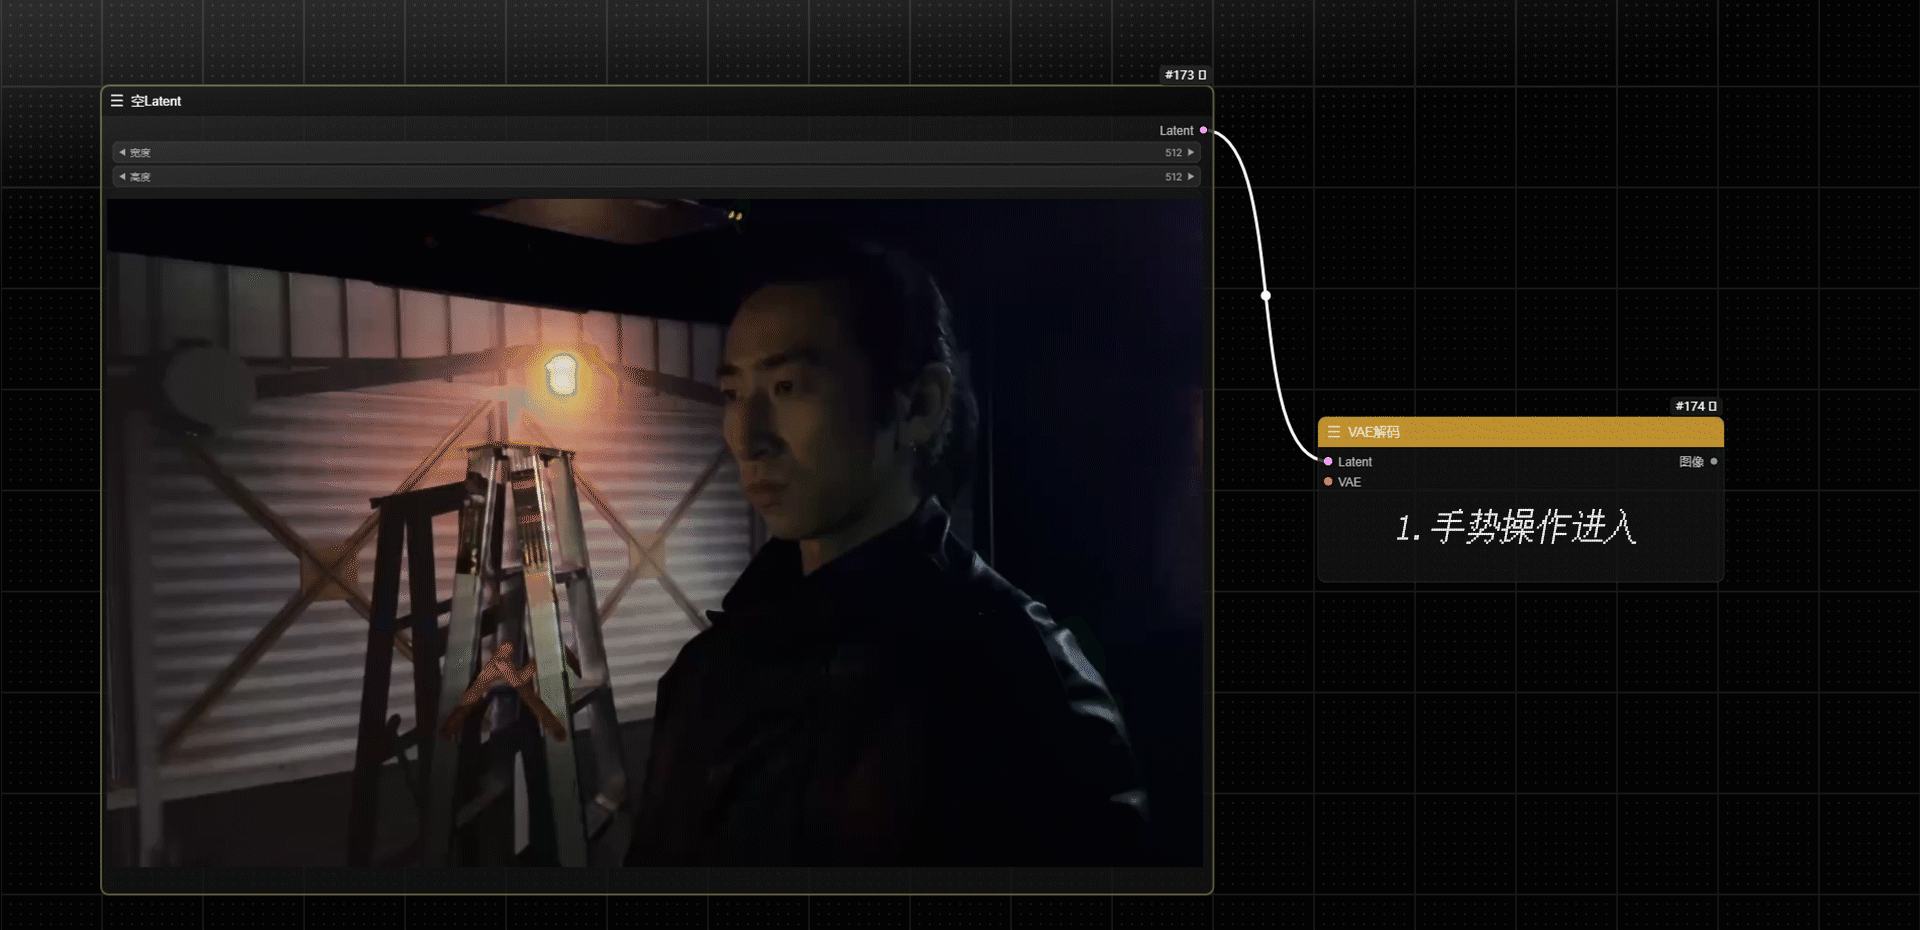1920x930 pixels.
Task: Click the 图像 output dot on VAE解码
Action: point(1714,461)
